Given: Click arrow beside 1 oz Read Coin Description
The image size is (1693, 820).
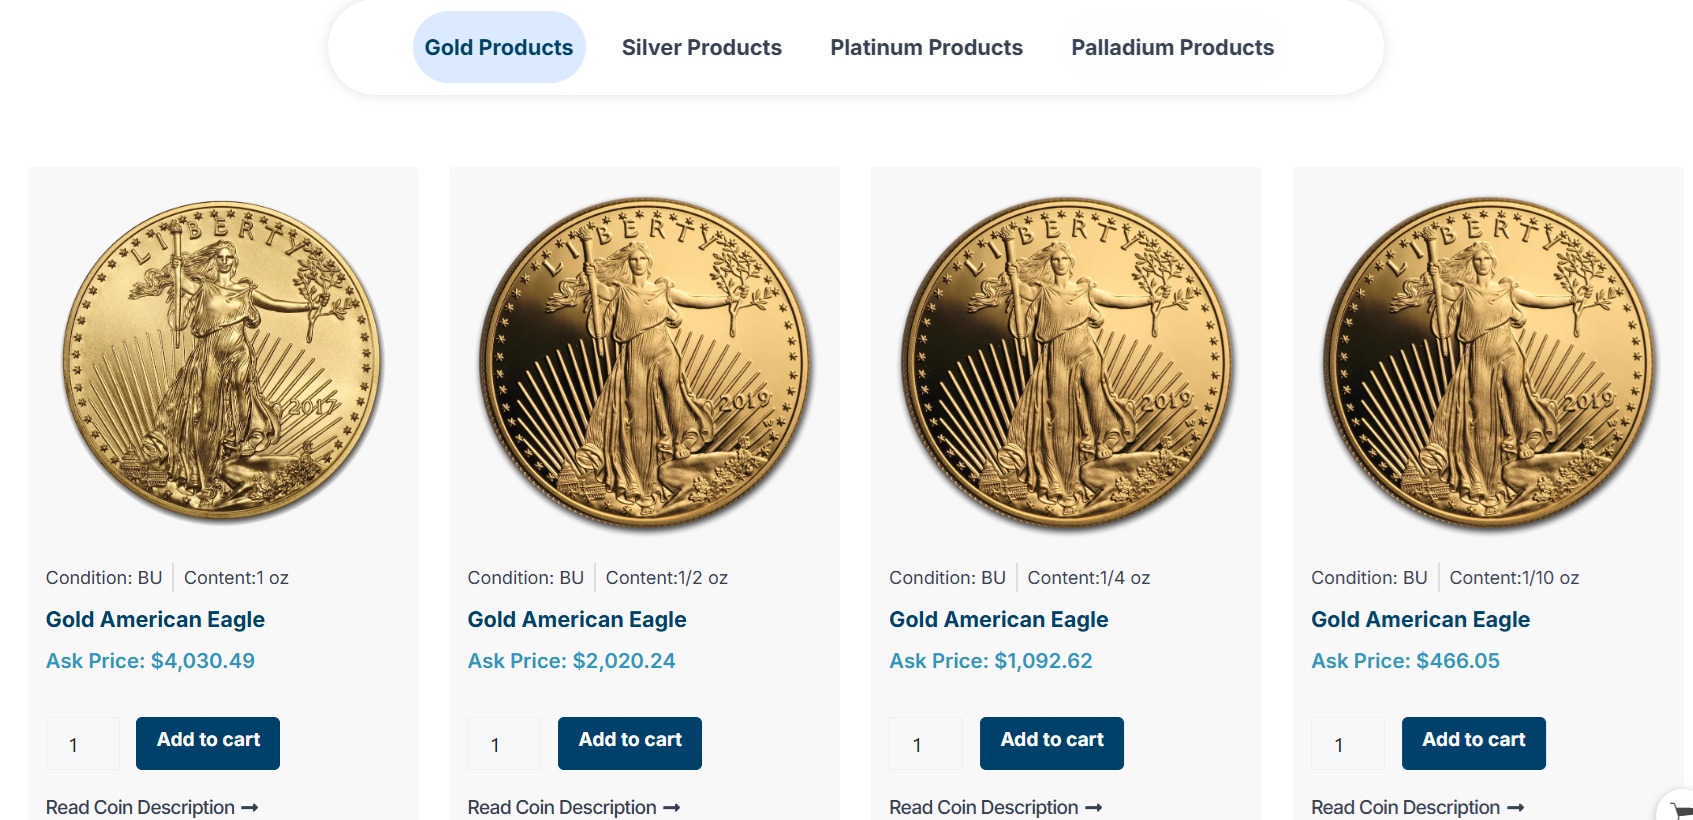Looking at the screenshot, I should (x=250, y=807).
